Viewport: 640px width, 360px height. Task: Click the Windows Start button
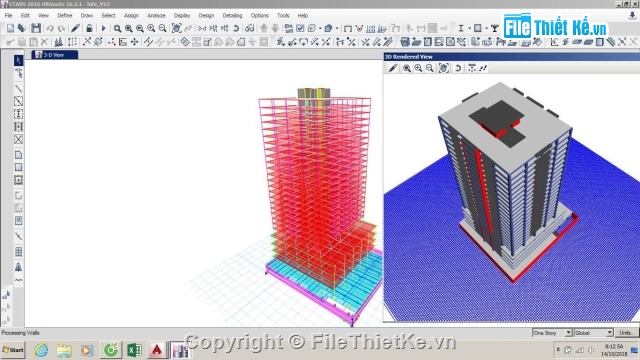pyautogui.click(x=13, y=350)
